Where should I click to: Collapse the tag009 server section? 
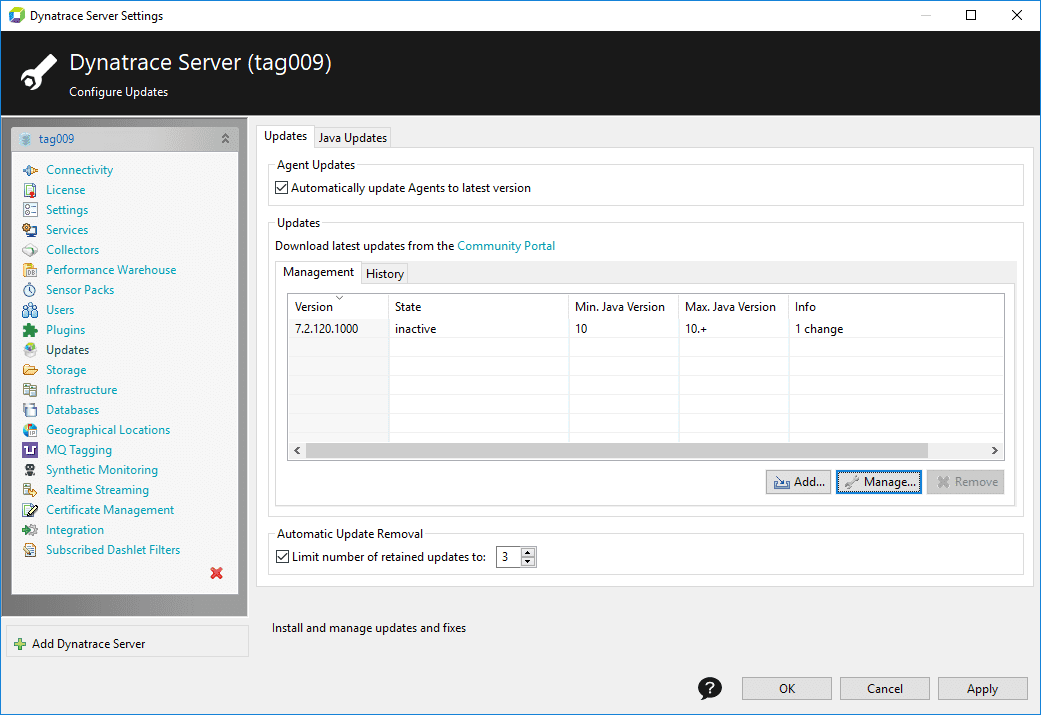pos(225,139)
